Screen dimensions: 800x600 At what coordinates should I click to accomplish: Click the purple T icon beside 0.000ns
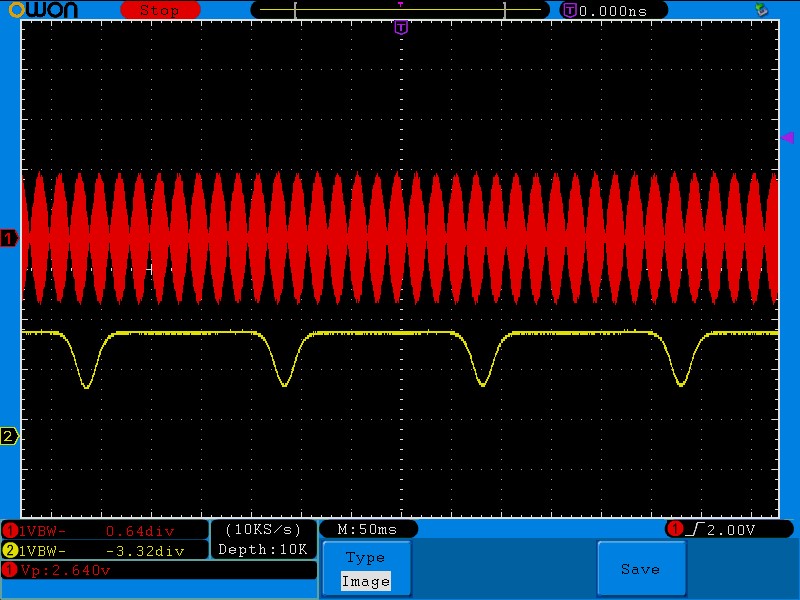coord(570,10)
